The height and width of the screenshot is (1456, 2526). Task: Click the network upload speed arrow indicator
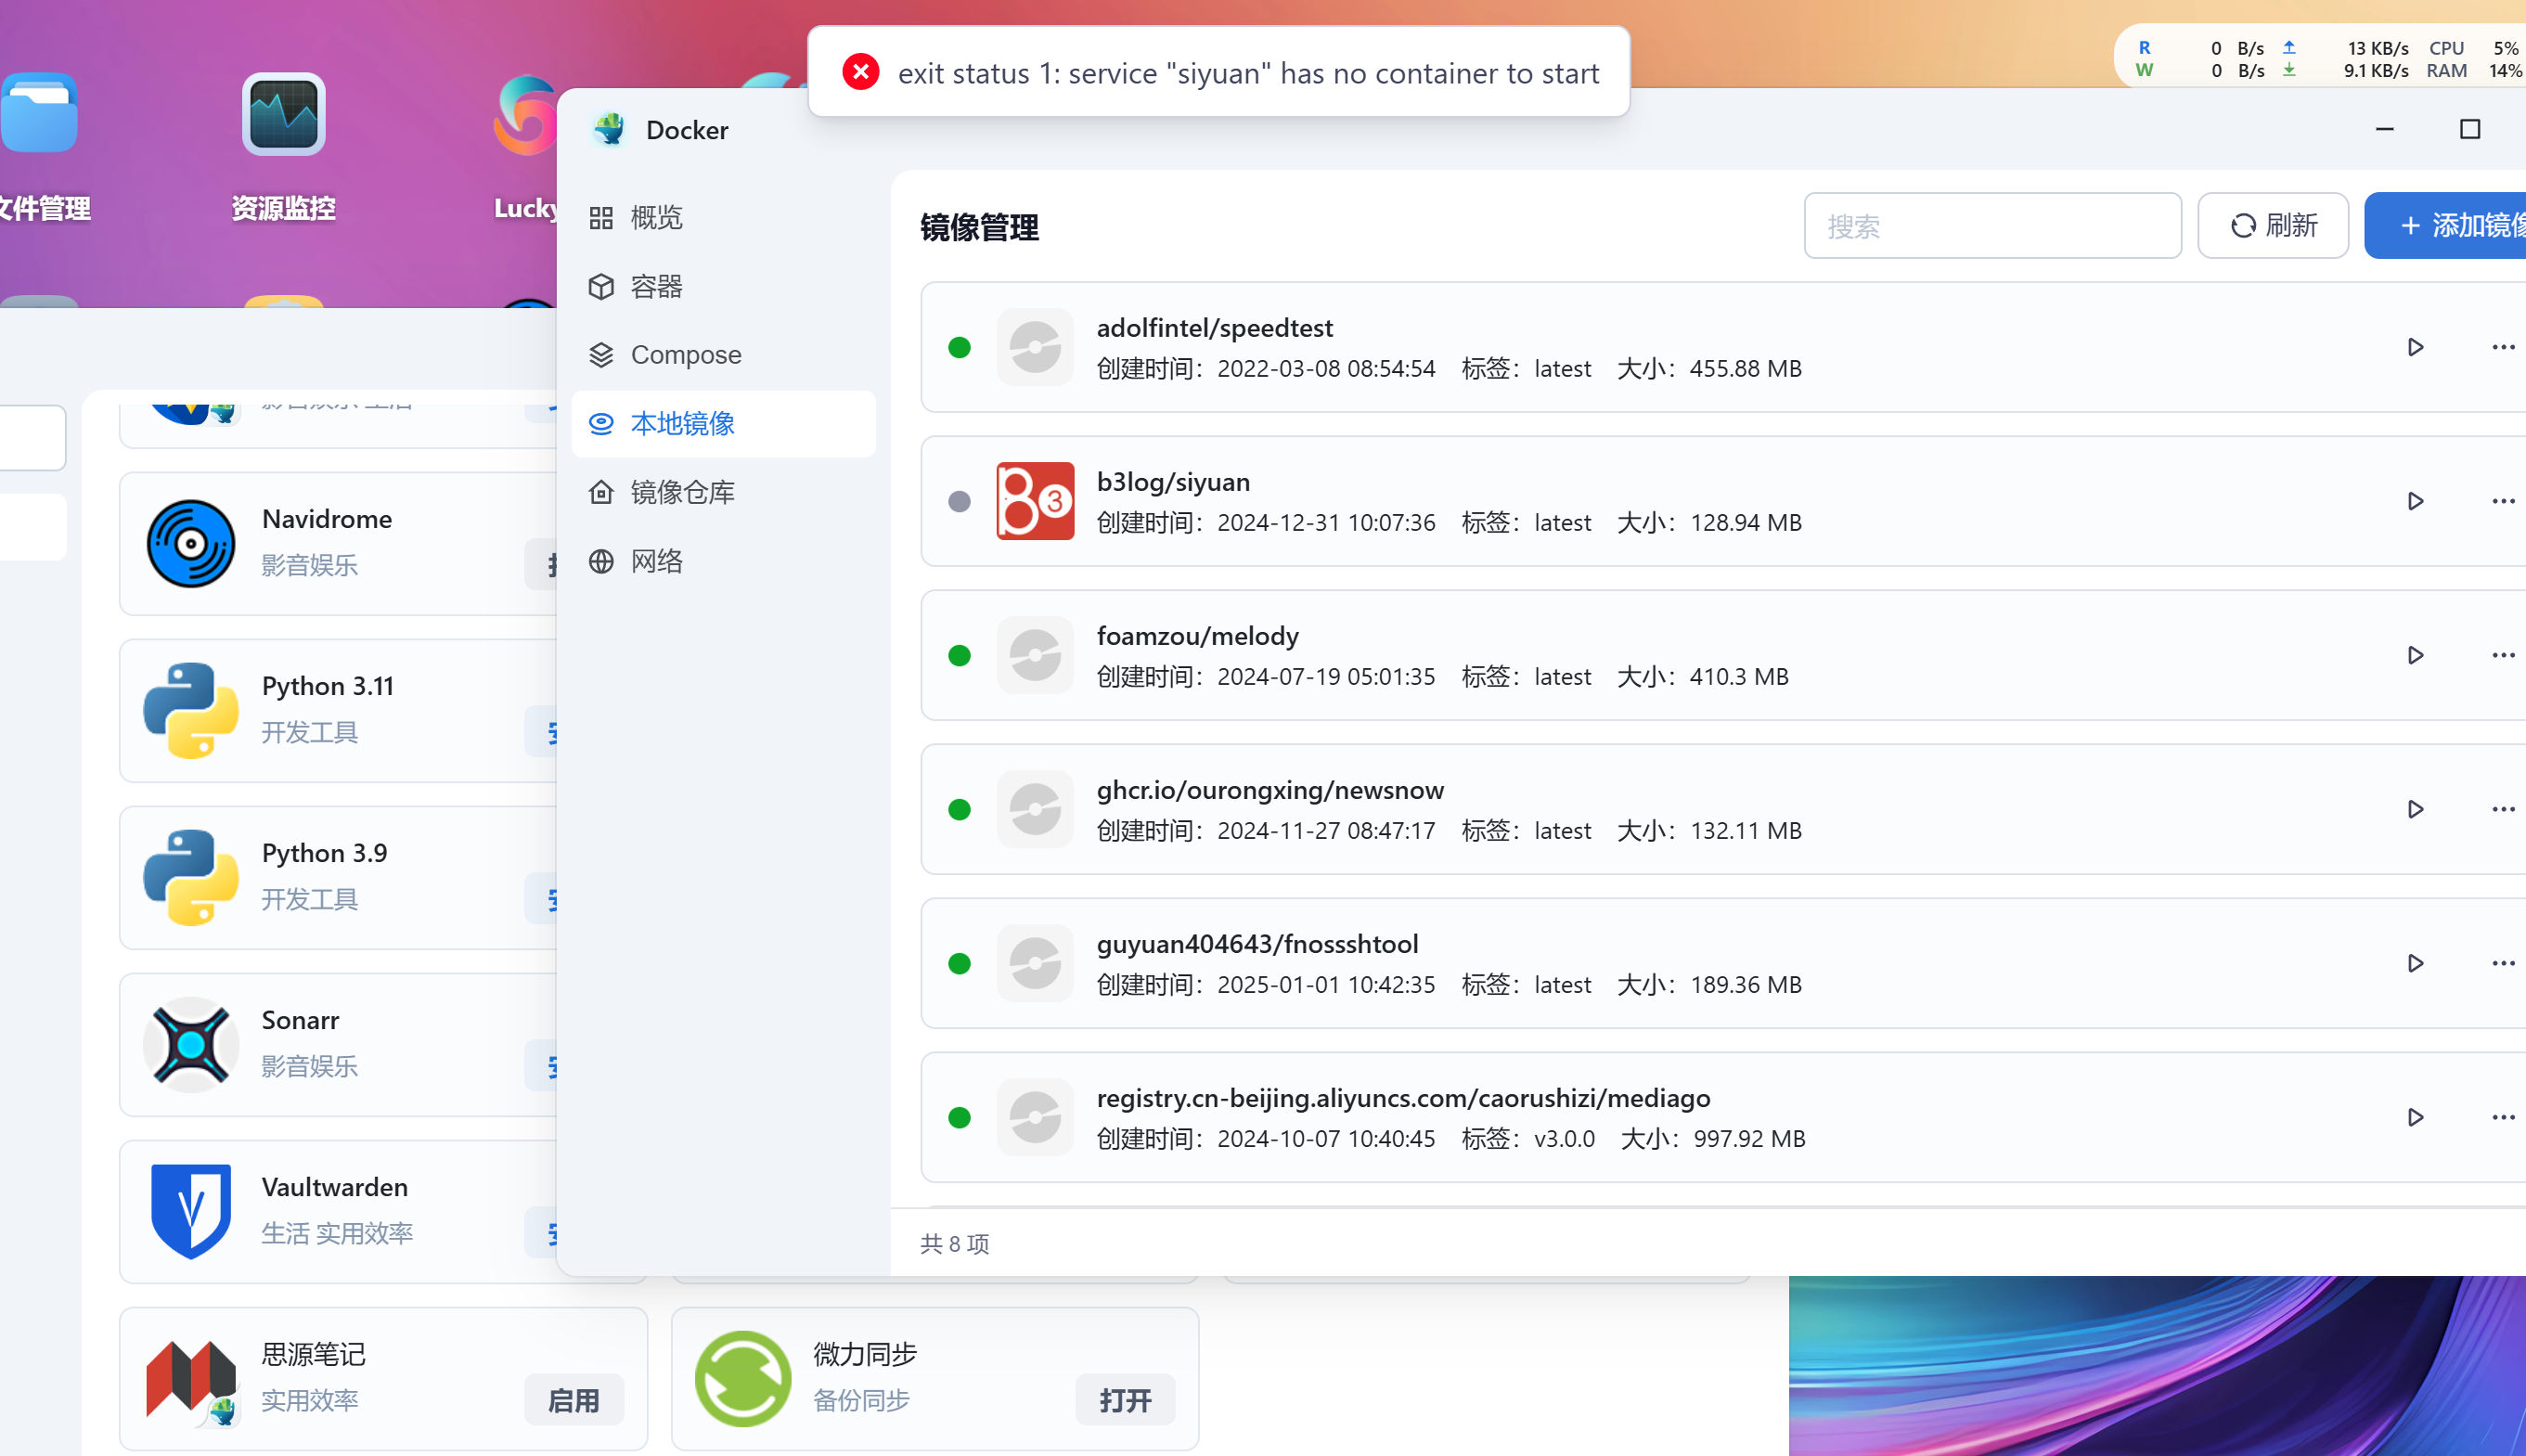pyautogui.click(x=2289, y=47)
